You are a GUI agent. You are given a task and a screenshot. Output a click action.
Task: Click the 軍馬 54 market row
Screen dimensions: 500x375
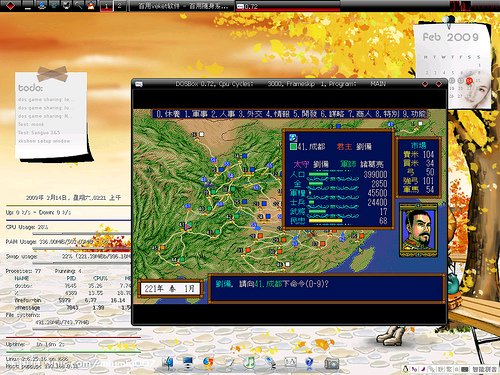point(418,190)
